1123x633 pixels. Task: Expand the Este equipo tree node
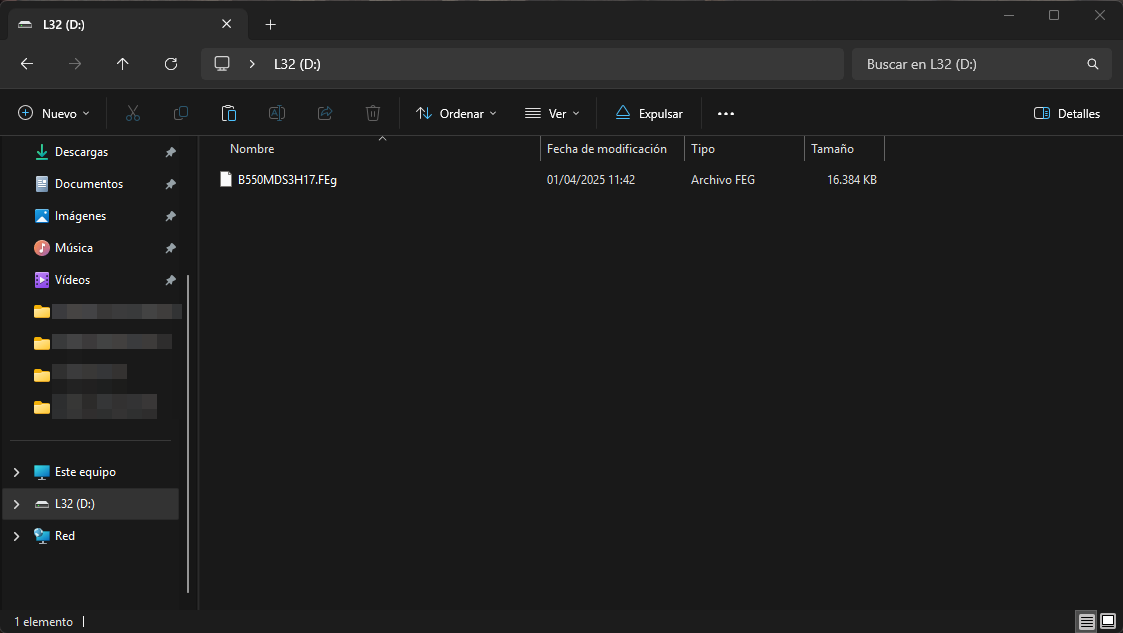pos(16,472)
